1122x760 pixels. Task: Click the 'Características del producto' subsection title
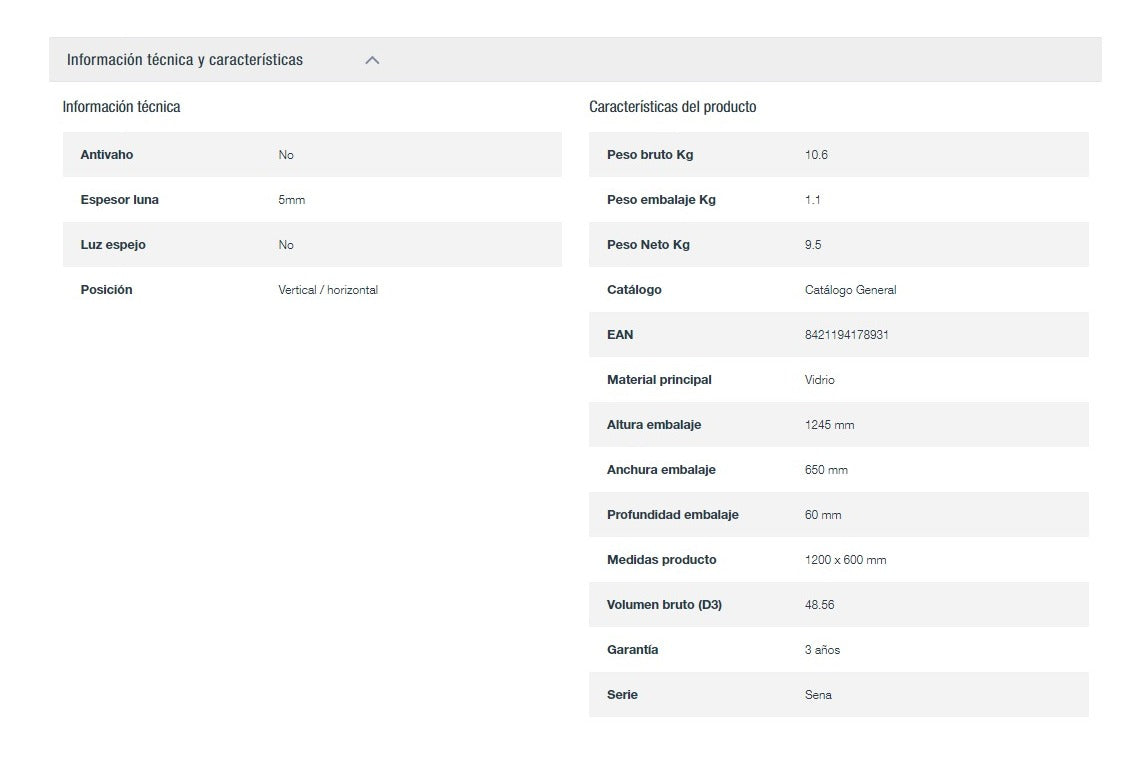coord(672,107)
